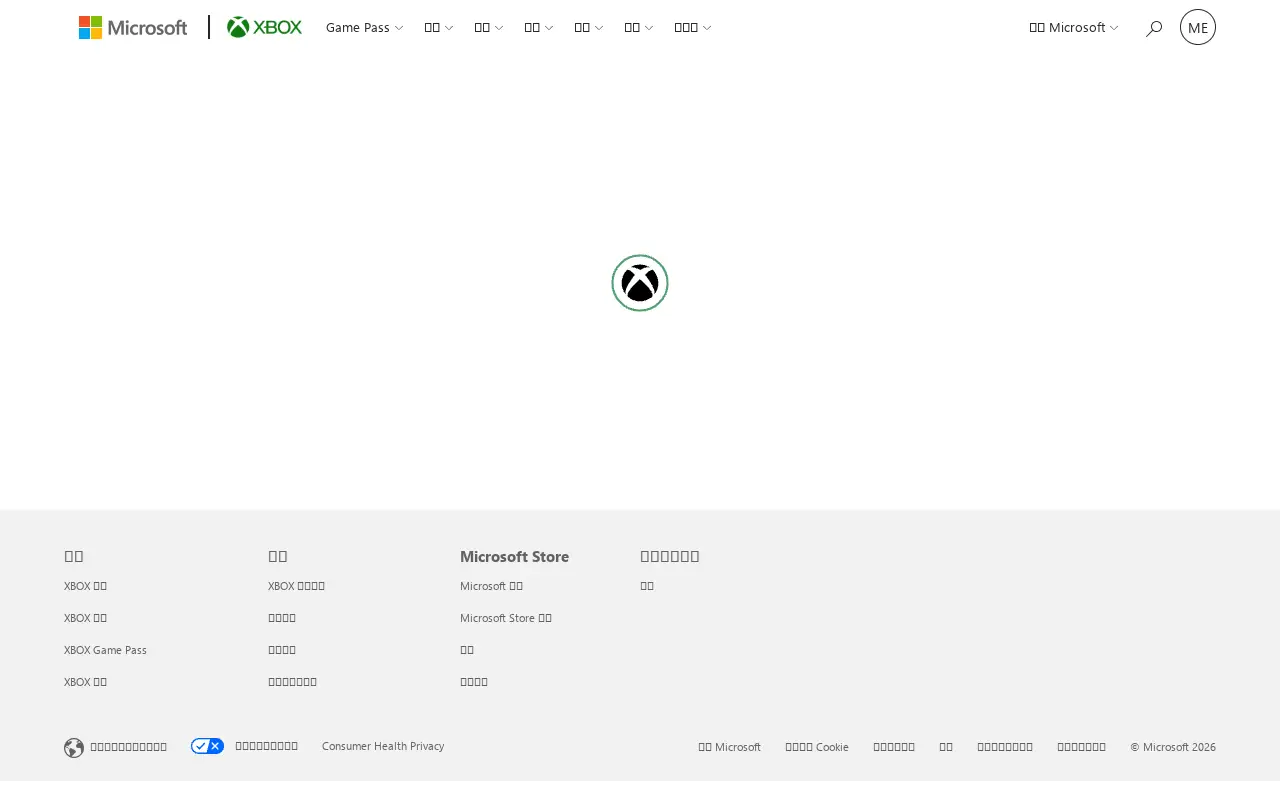Open the Microsoft Store footer link
The width and height of the screenshot is (1280, 800).
pos(506,618)
